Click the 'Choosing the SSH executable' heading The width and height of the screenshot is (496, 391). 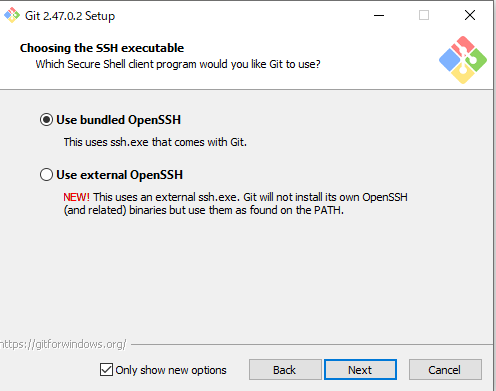click(x=102, y=48)
